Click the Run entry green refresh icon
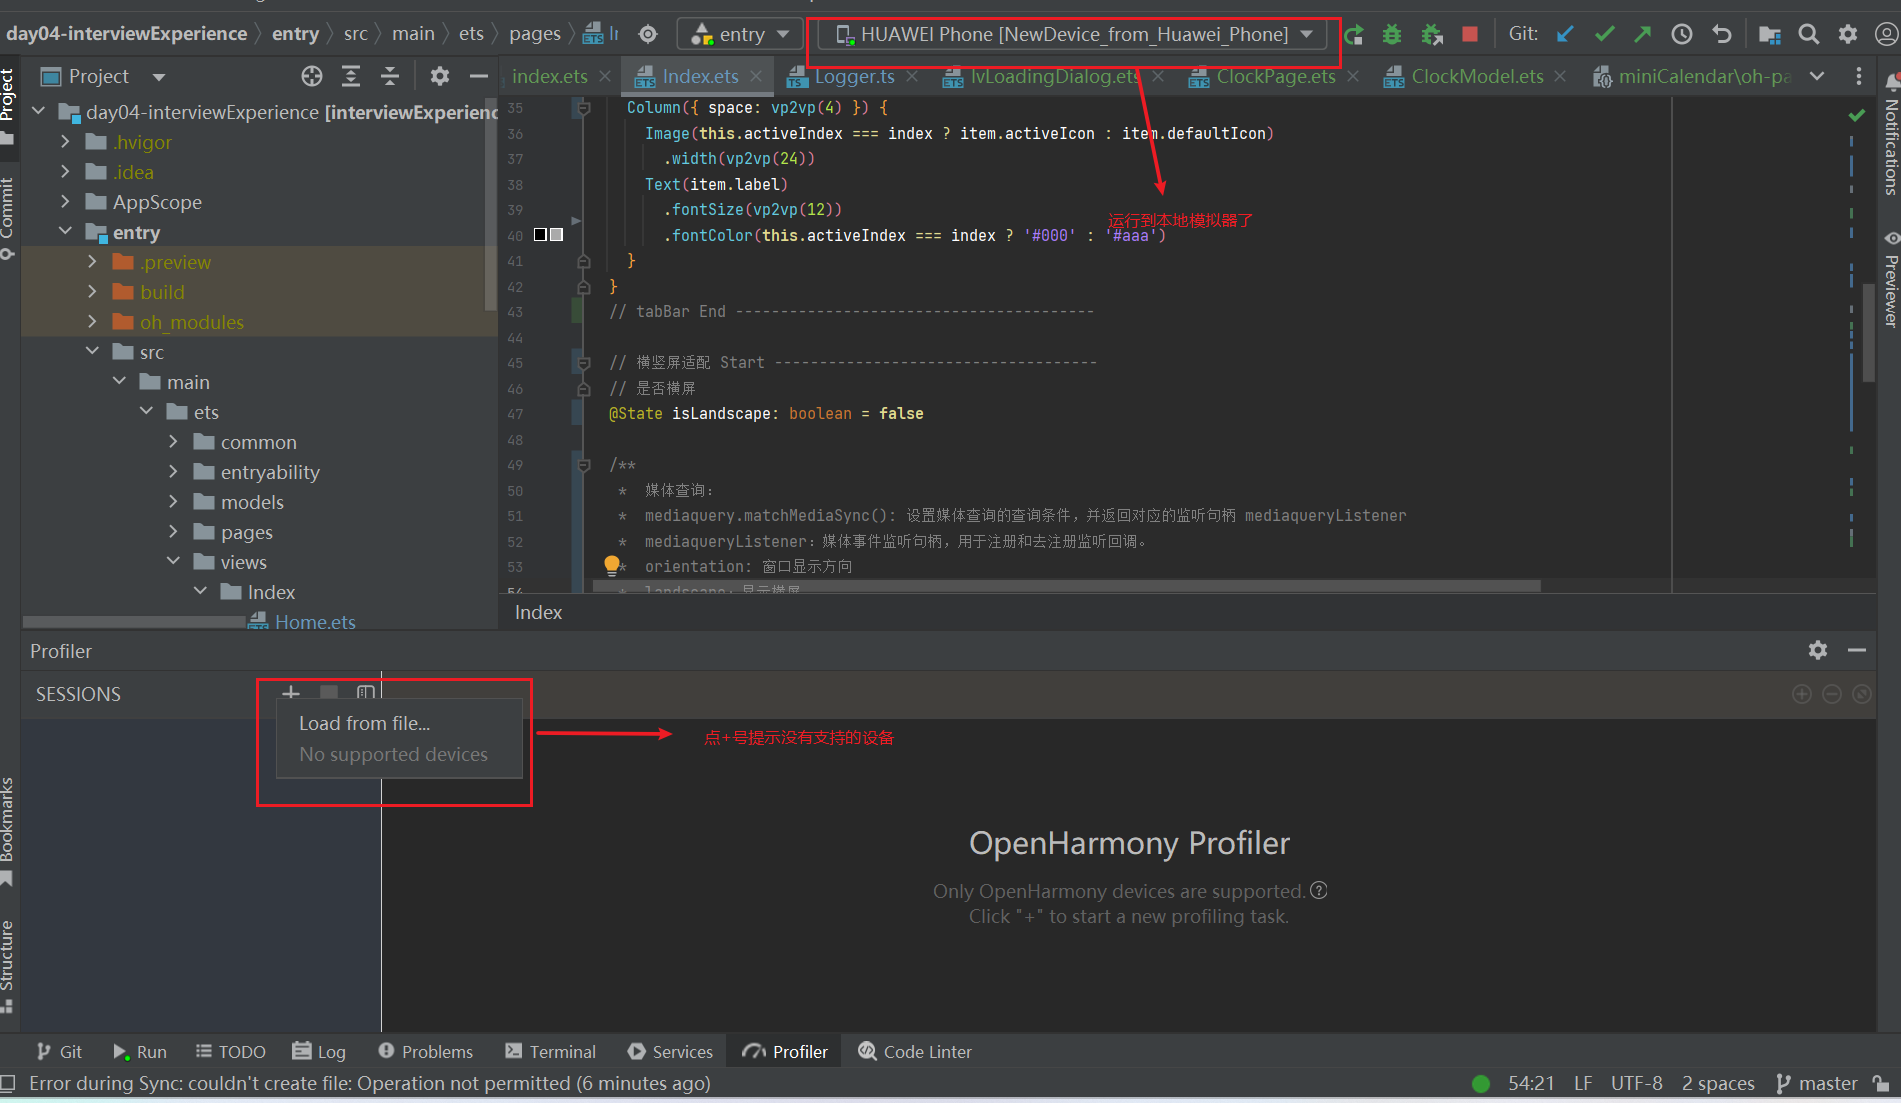Image resolution: width=1901 pixels, height=1103 pixels. pyautogui.click(x=1353, y=35)
